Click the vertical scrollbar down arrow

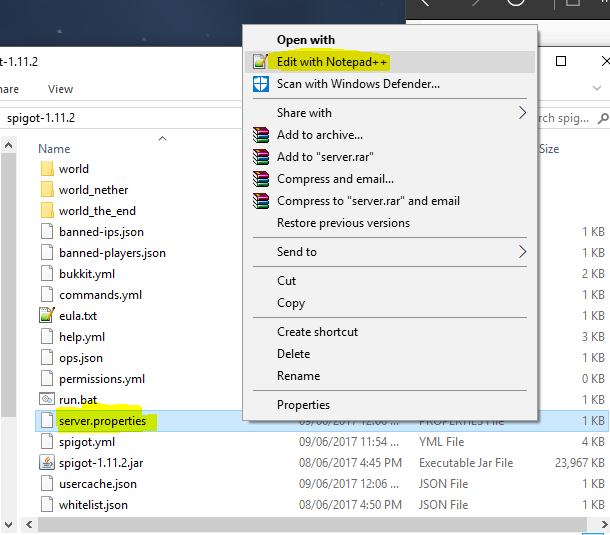8,524
